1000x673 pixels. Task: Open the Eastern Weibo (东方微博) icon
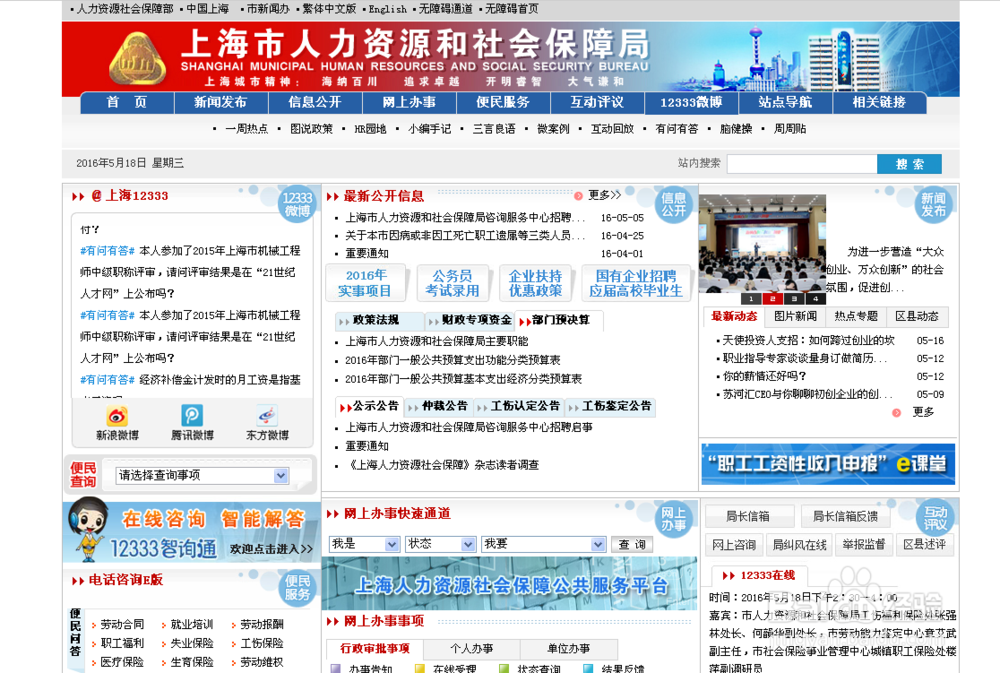pos(266,415)
